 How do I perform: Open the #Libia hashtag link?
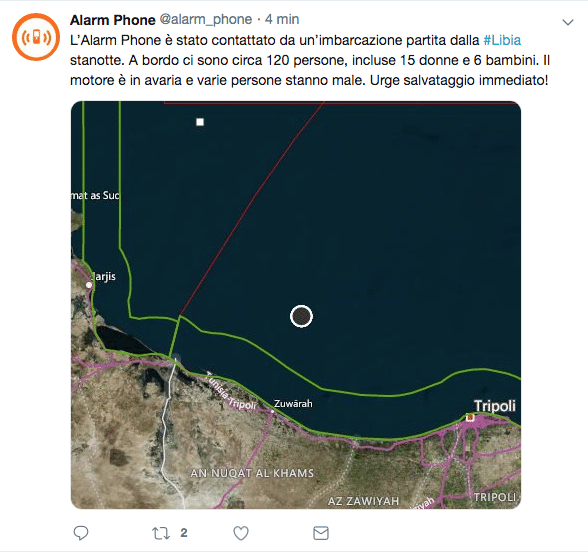[502, 40]
